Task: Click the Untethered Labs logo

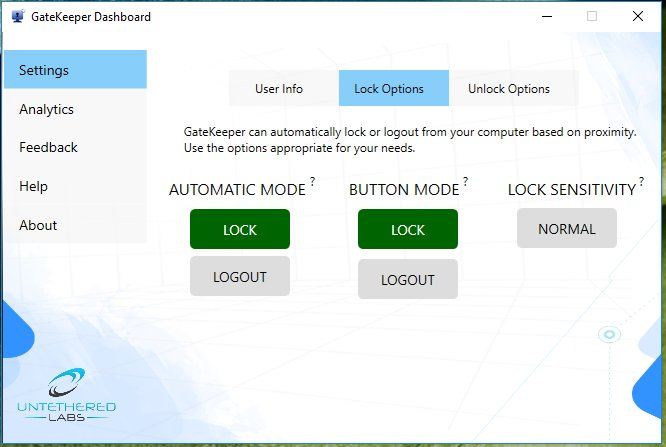Action: tap(66, 395)
